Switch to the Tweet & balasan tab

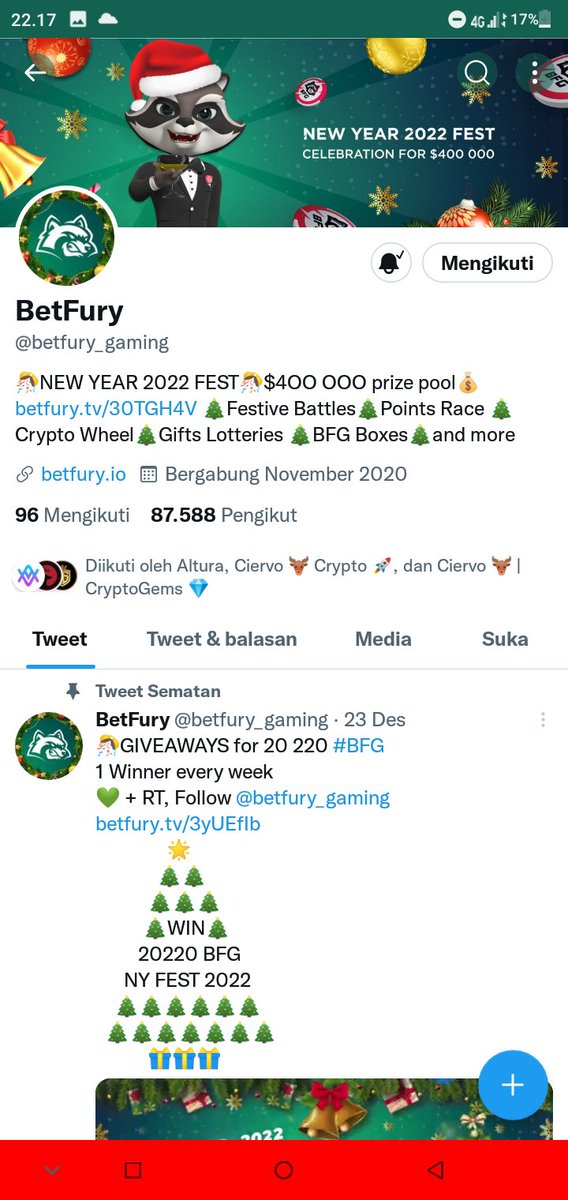(221, 639)
